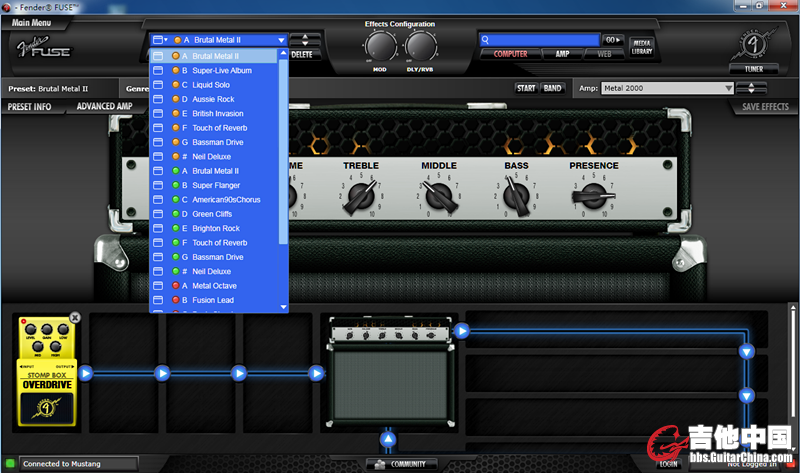800x473 pixels.
Task: Collapse the Brutal Metal II preset dropdown
Action: tap(282, 40)
